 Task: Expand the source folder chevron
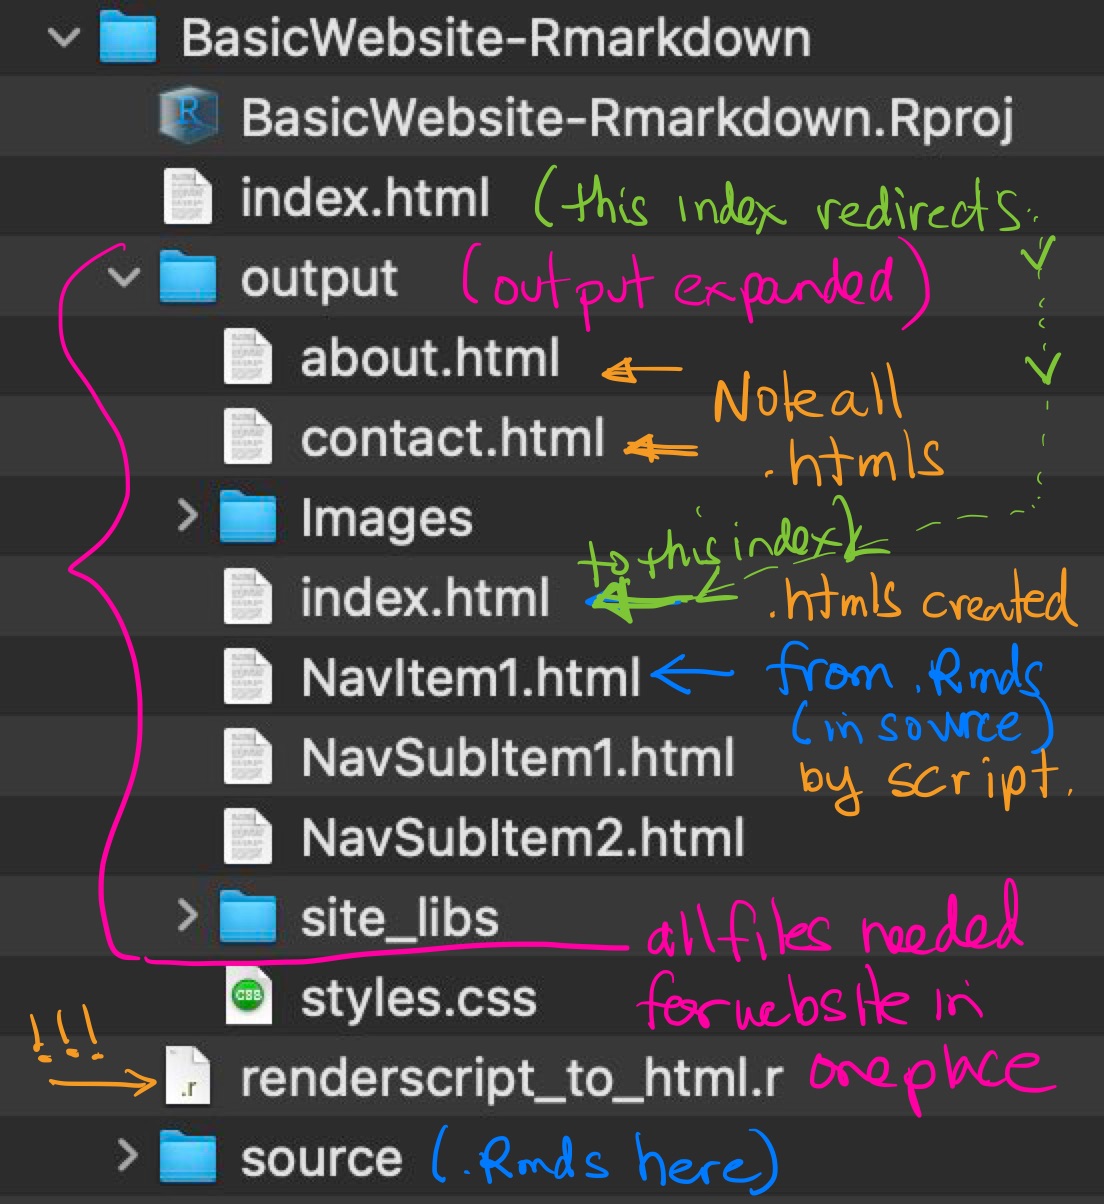click(x=127, y=1157)
